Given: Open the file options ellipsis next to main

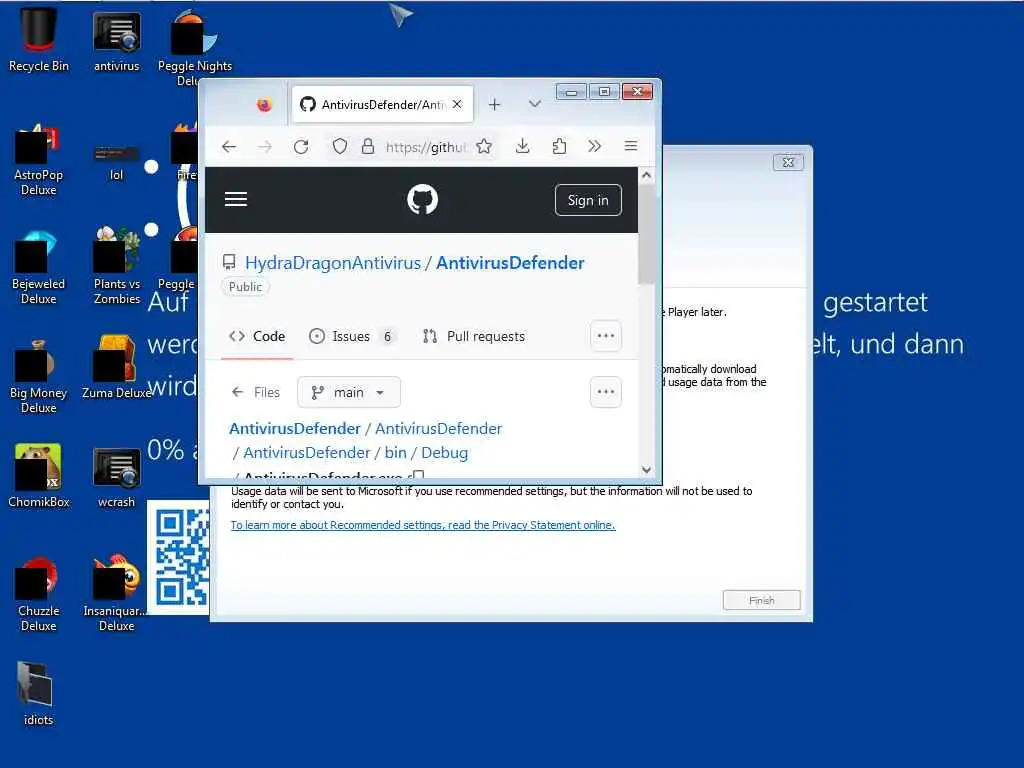Looking at the screenshot, I should pyautogui.click(x=605, y=392).
